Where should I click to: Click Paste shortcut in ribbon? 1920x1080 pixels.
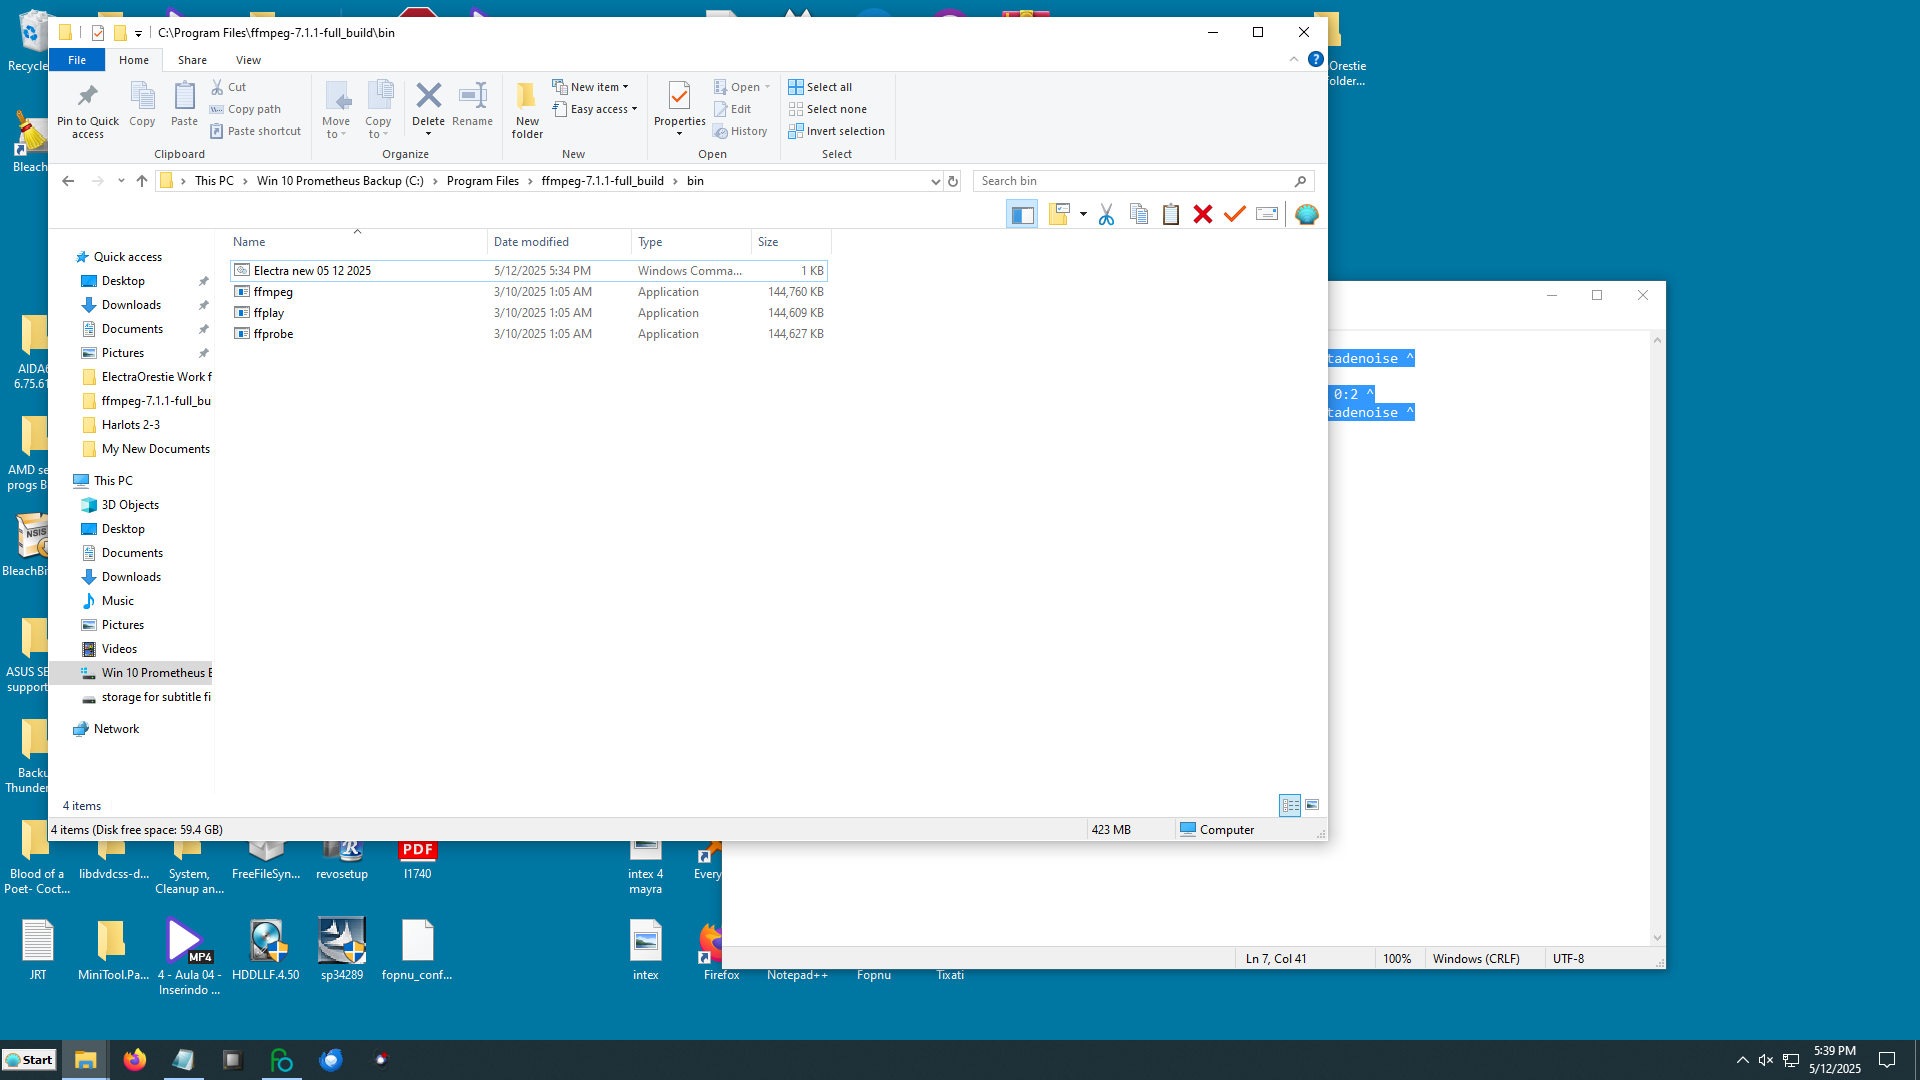(x=255, y=131)
